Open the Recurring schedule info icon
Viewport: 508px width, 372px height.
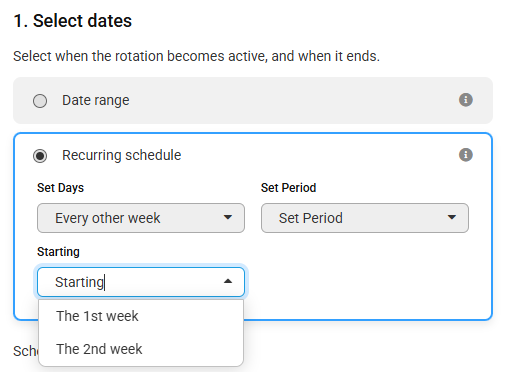tap(466, 155)
